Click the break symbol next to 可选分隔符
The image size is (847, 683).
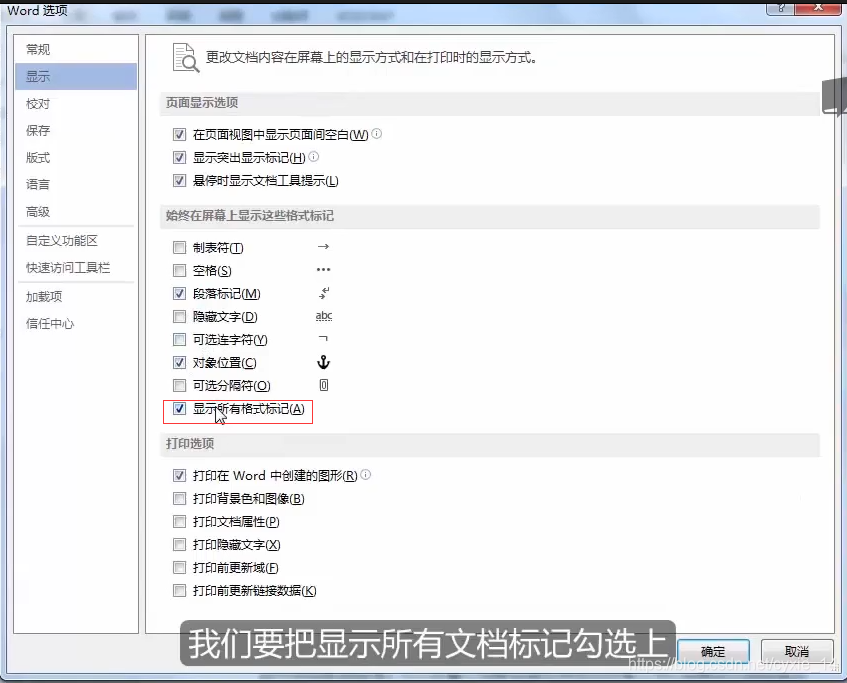tap(324, 385)
